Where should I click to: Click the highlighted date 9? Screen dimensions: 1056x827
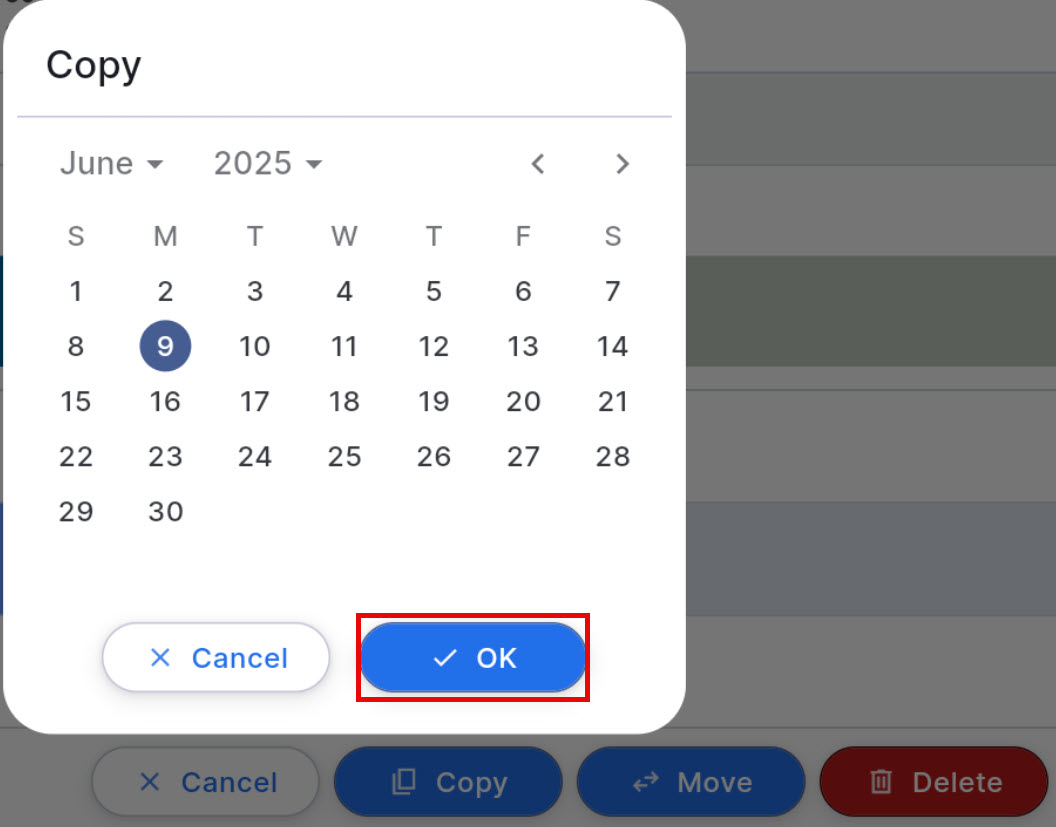click(x=165, y=346)
